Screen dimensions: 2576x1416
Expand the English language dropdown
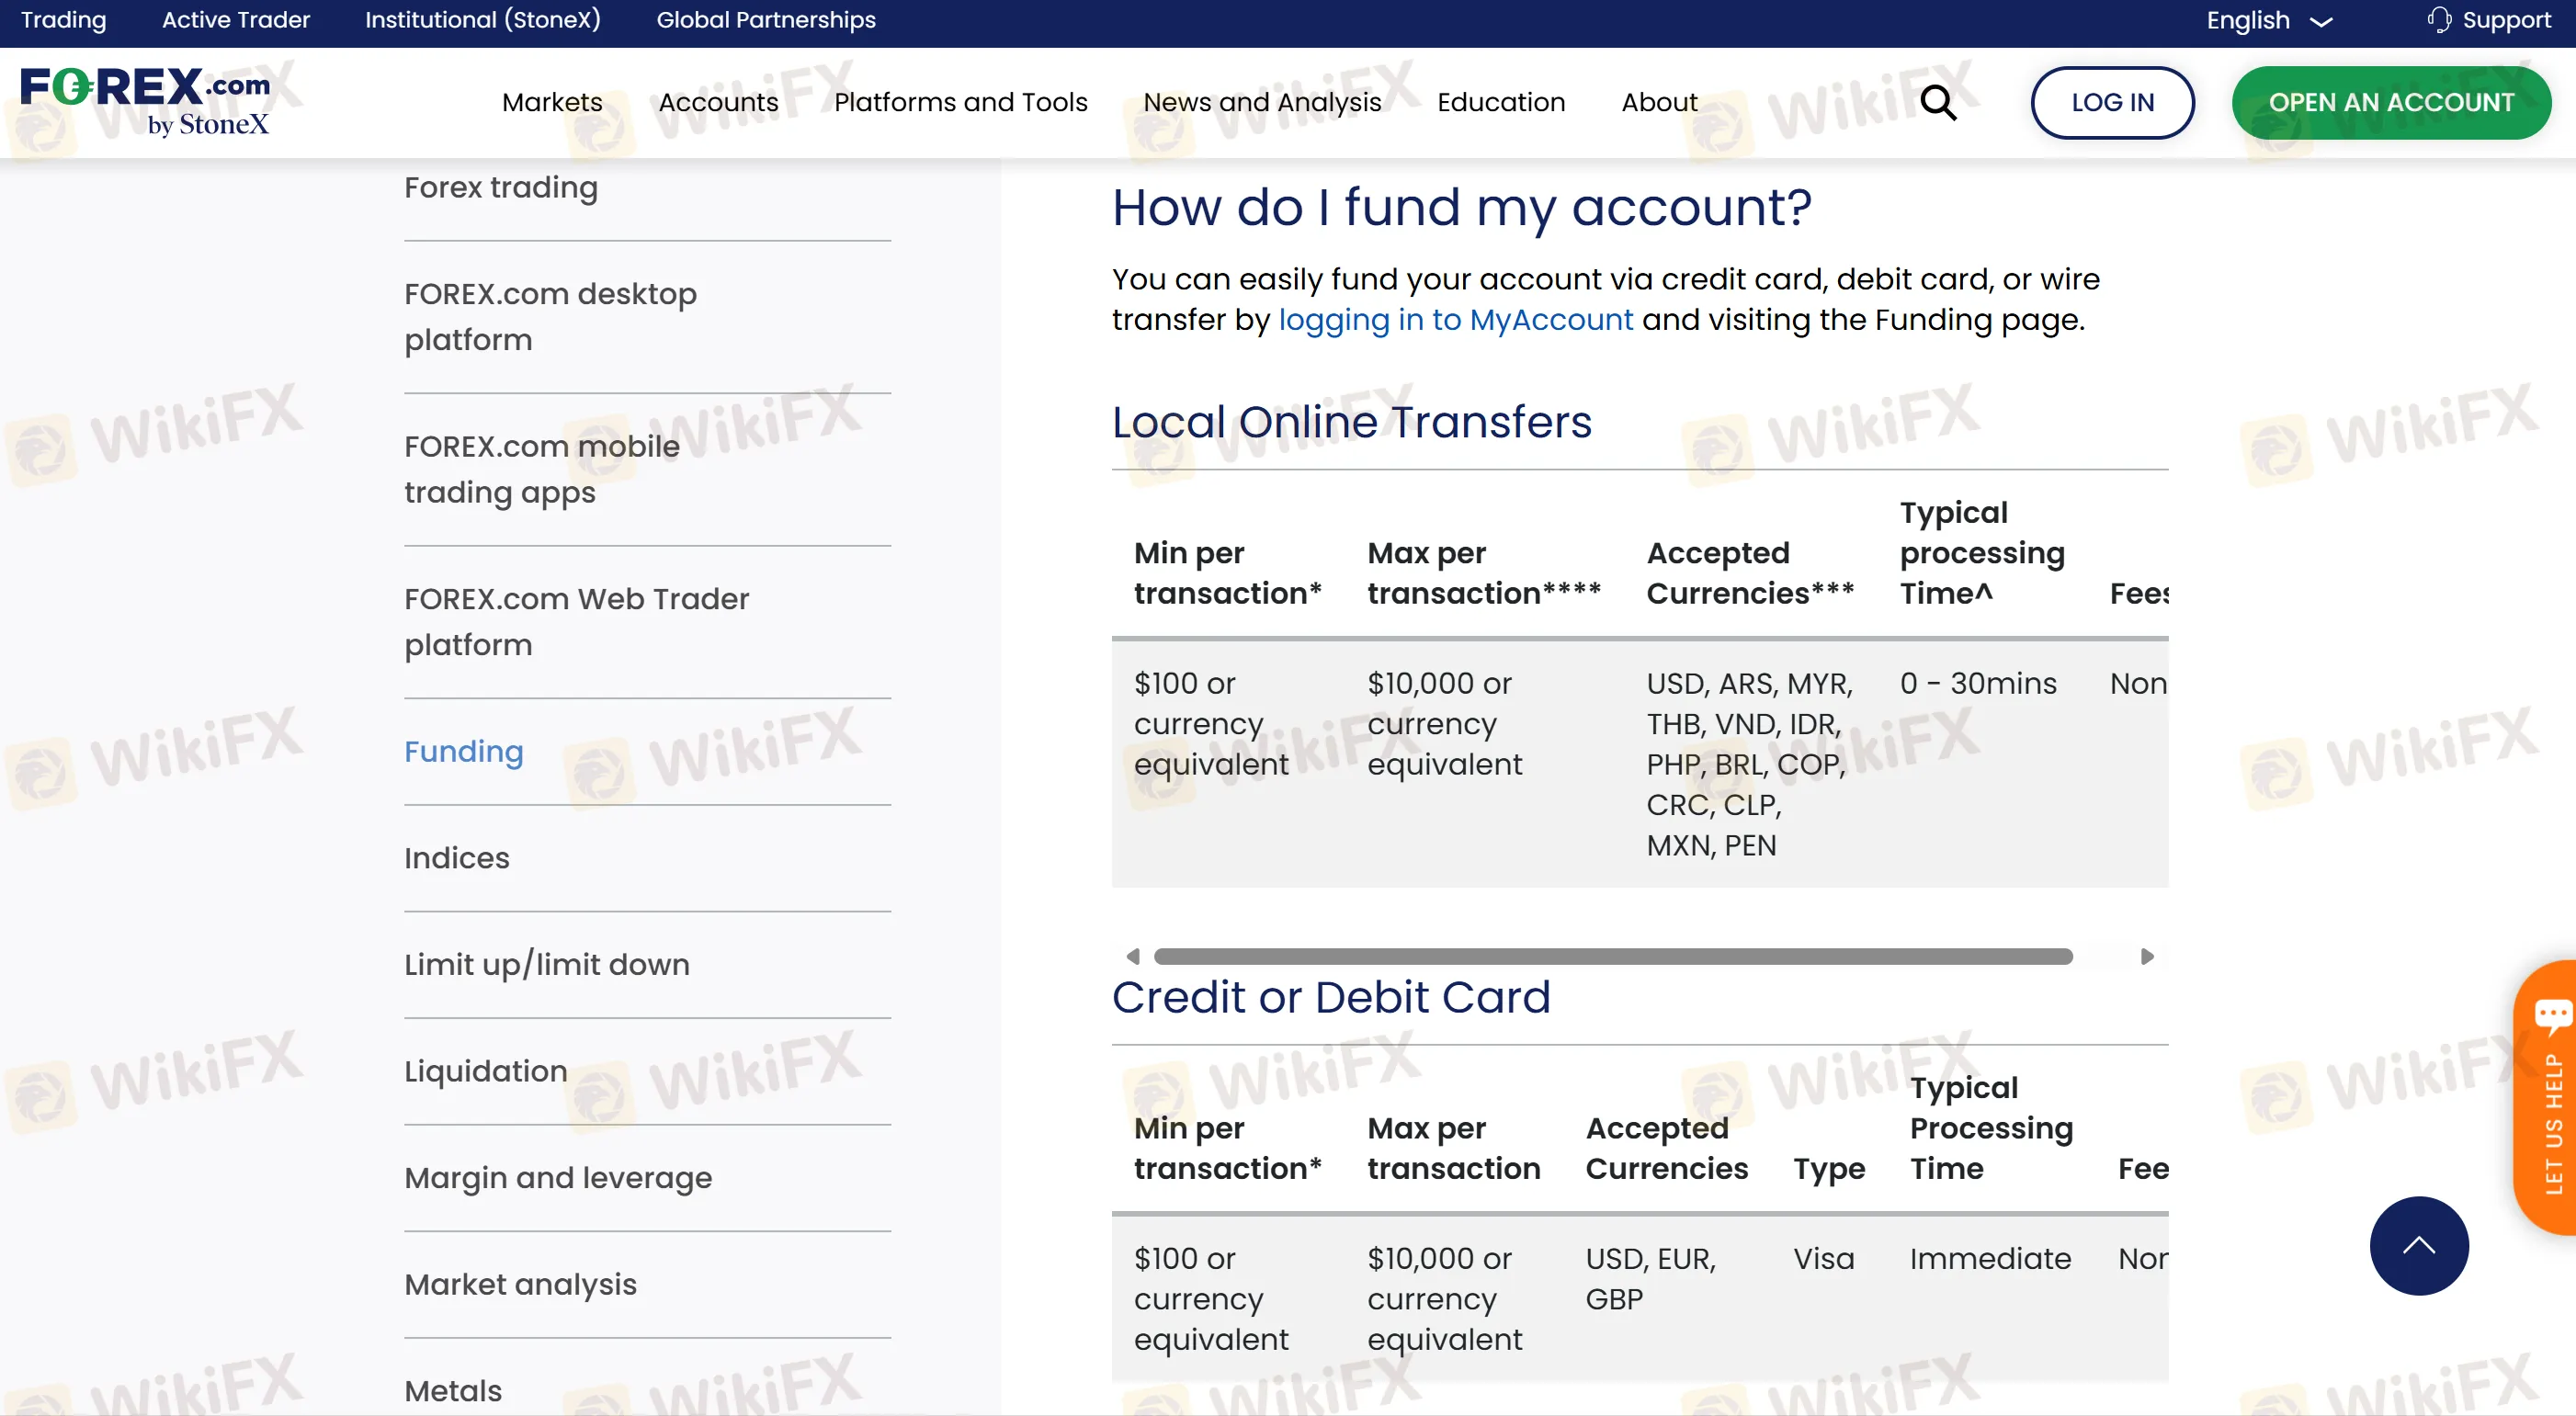click(2268, 20)
